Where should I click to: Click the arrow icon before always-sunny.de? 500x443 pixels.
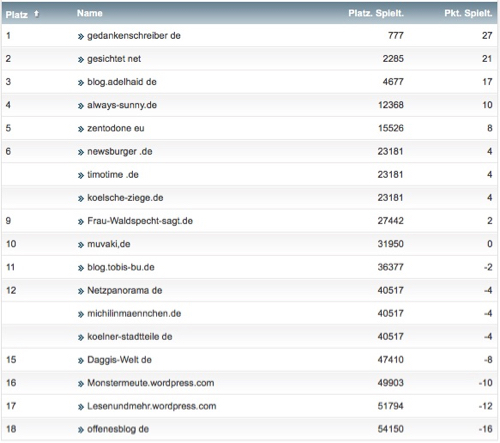click(81, 106)
